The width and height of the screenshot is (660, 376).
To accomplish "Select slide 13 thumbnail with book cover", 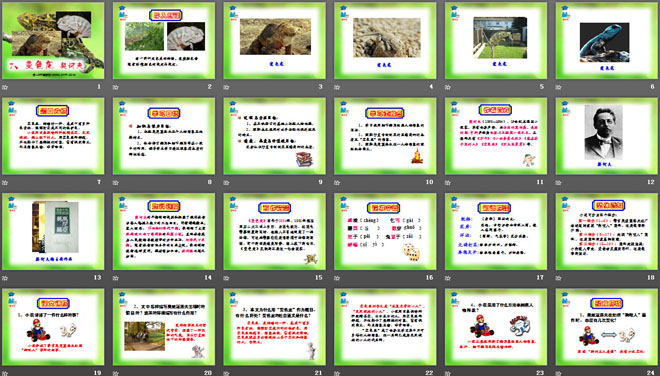I will pos(53,231).
